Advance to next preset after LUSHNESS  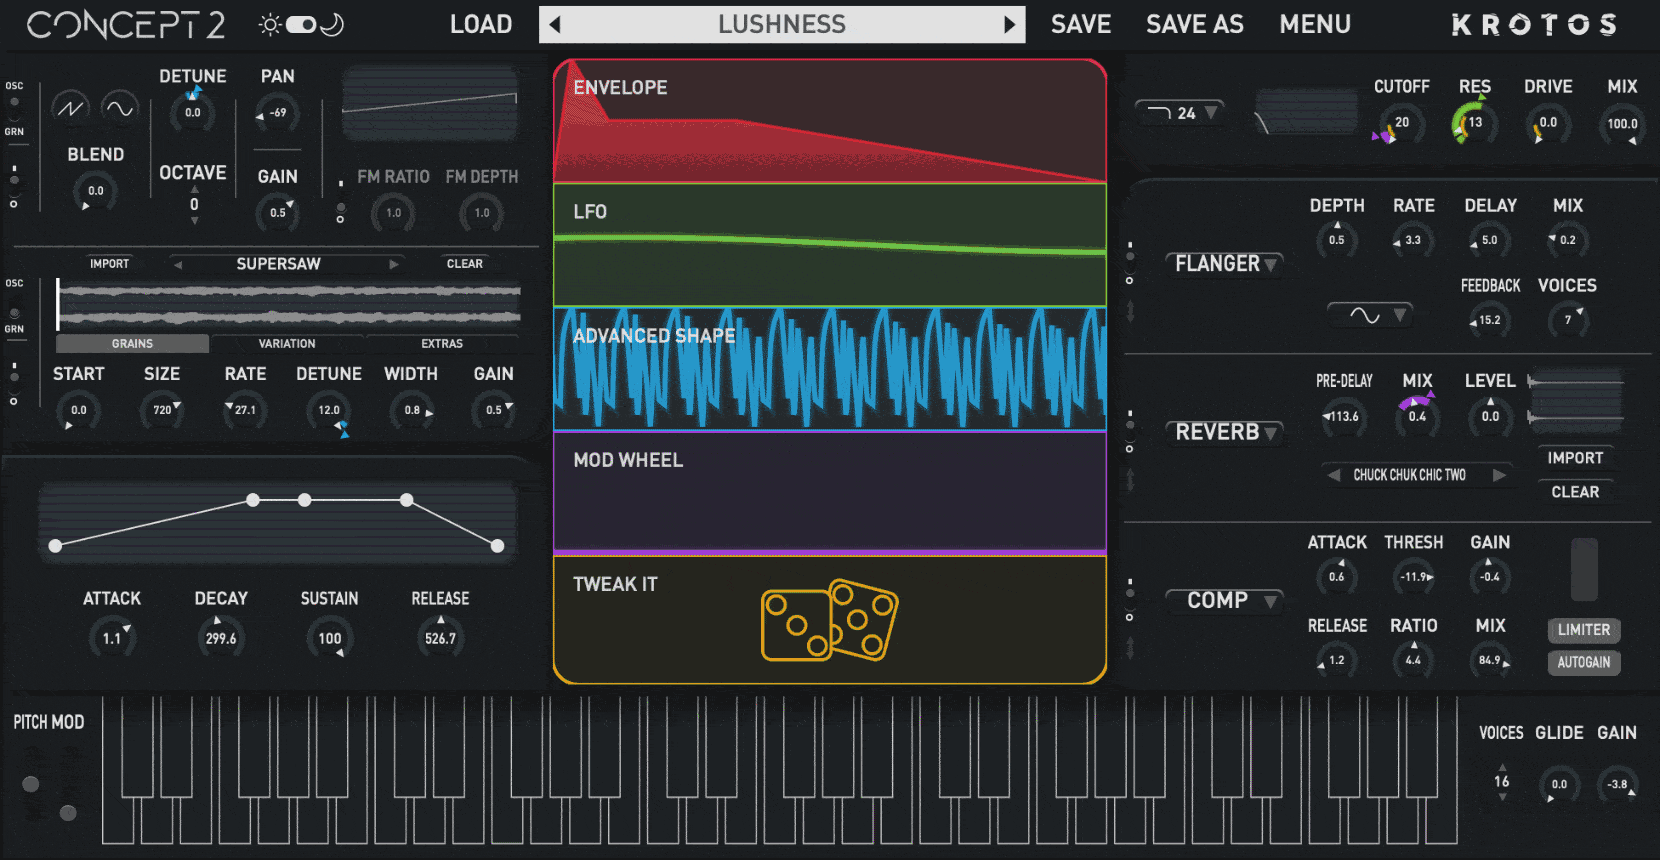tap(1009, 25)
